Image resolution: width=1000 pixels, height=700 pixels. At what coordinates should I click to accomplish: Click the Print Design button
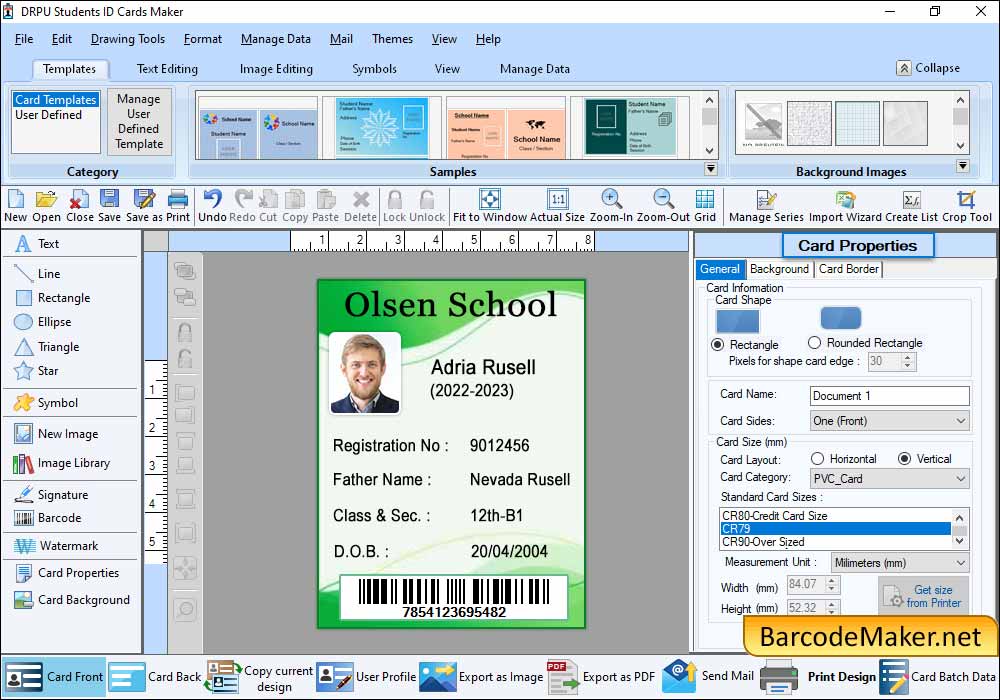tap(819, 676)
